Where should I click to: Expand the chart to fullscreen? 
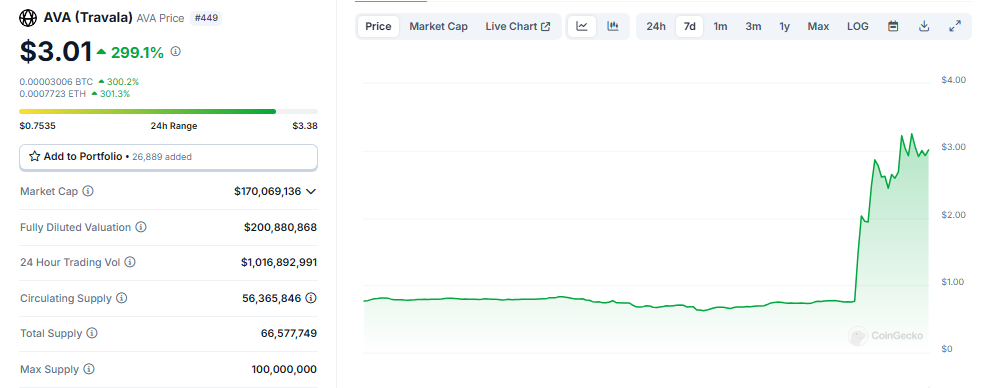[955, 26]
